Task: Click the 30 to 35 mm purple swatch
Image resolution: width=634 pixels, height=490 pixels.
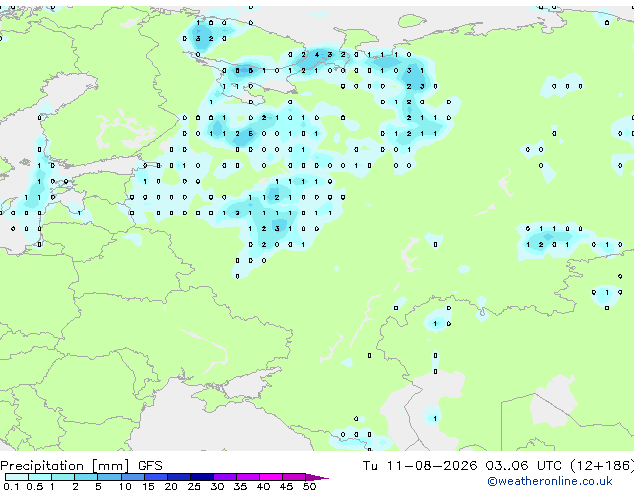Action: pyautogui.click(x=225, y=477)
